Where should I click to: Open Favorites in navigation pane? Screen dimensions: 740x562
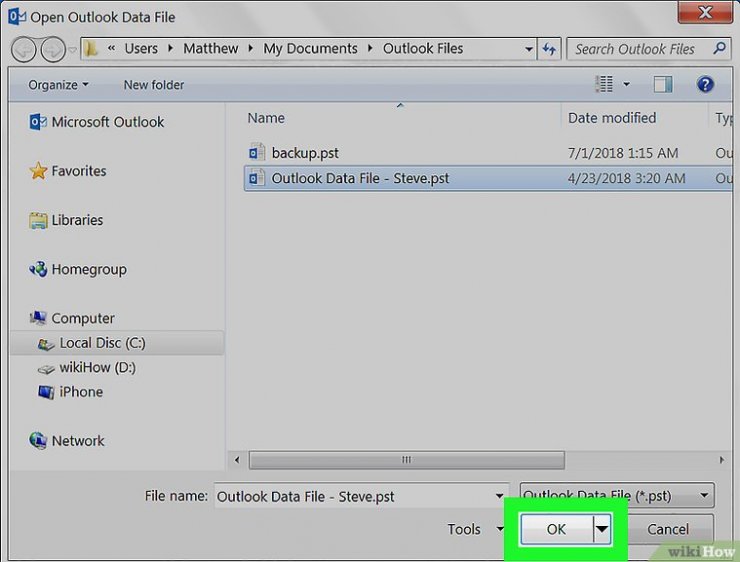coord(79,171)
